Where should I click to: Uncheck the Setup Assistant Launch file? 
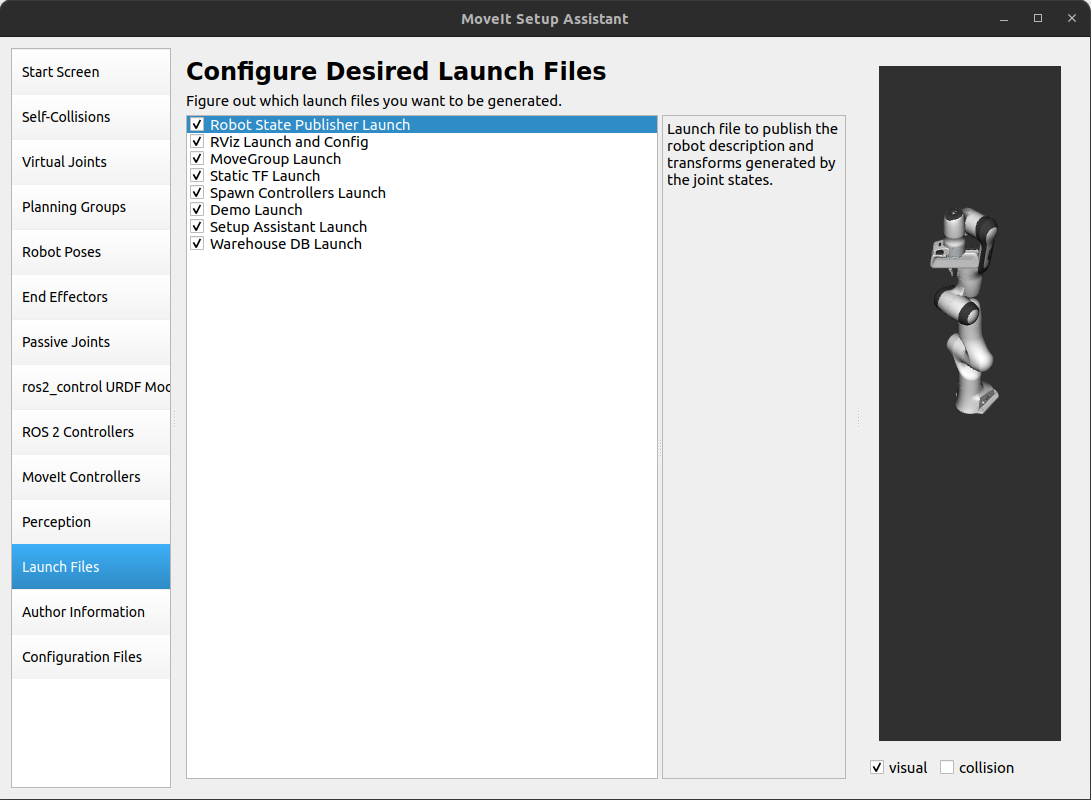197,226
